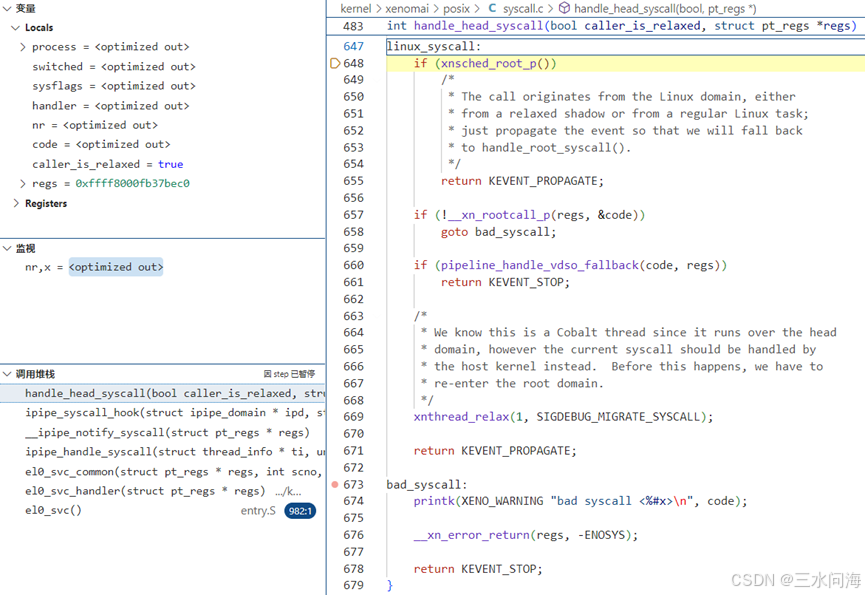Click sticky scroll header line 483

pos(596,26)
